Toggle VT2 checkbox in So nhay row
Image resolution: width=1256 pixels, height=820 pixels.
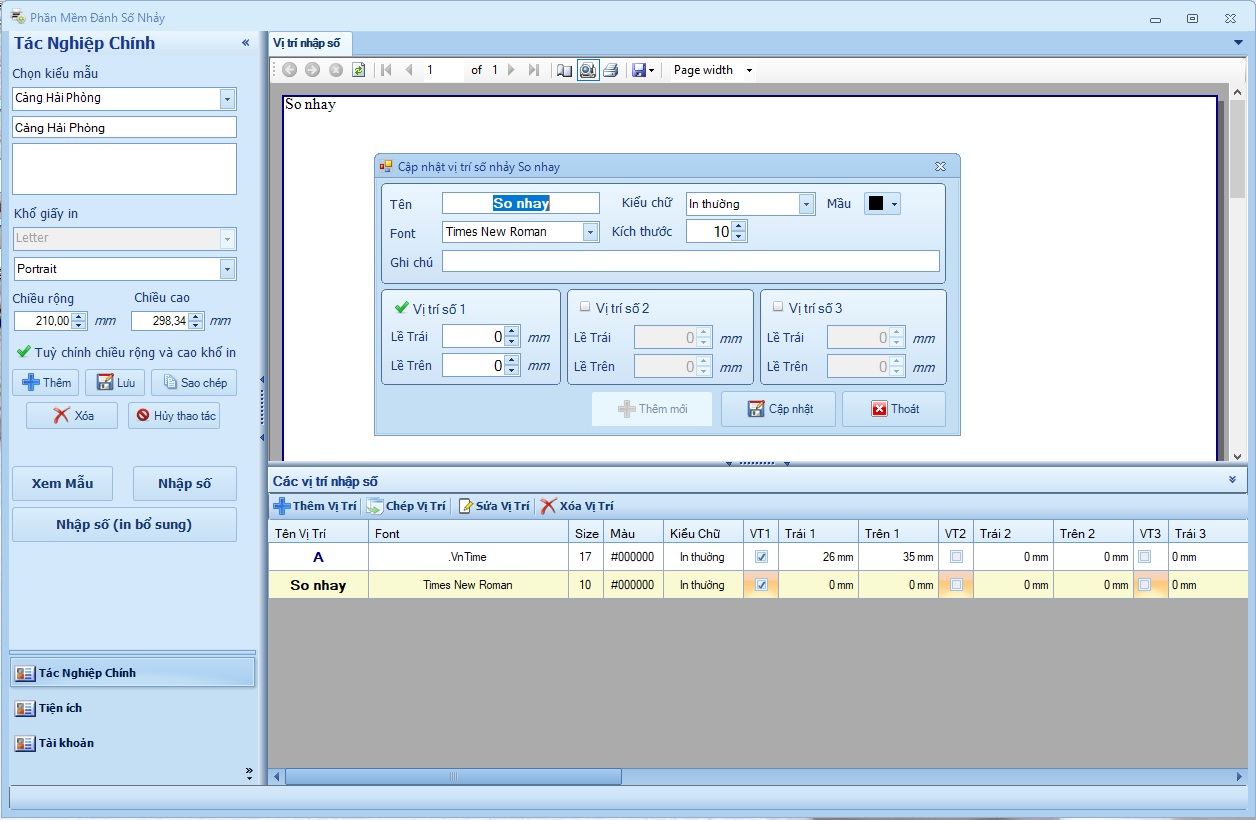click(x=956, y=585)
